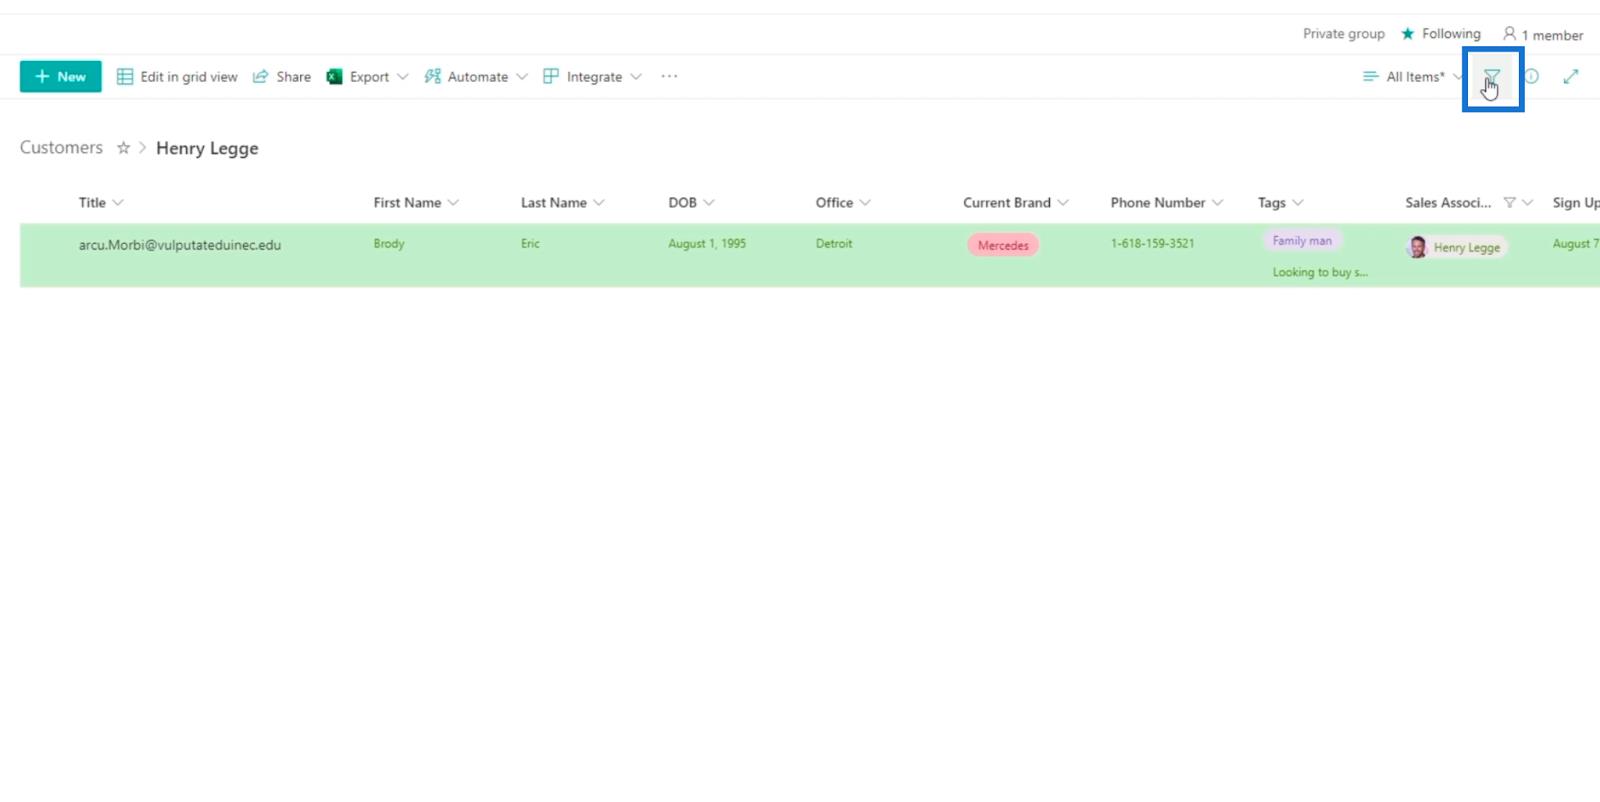Open the information details pane icon
This screenshot has width=1600, height=802.
(1531, 77)
